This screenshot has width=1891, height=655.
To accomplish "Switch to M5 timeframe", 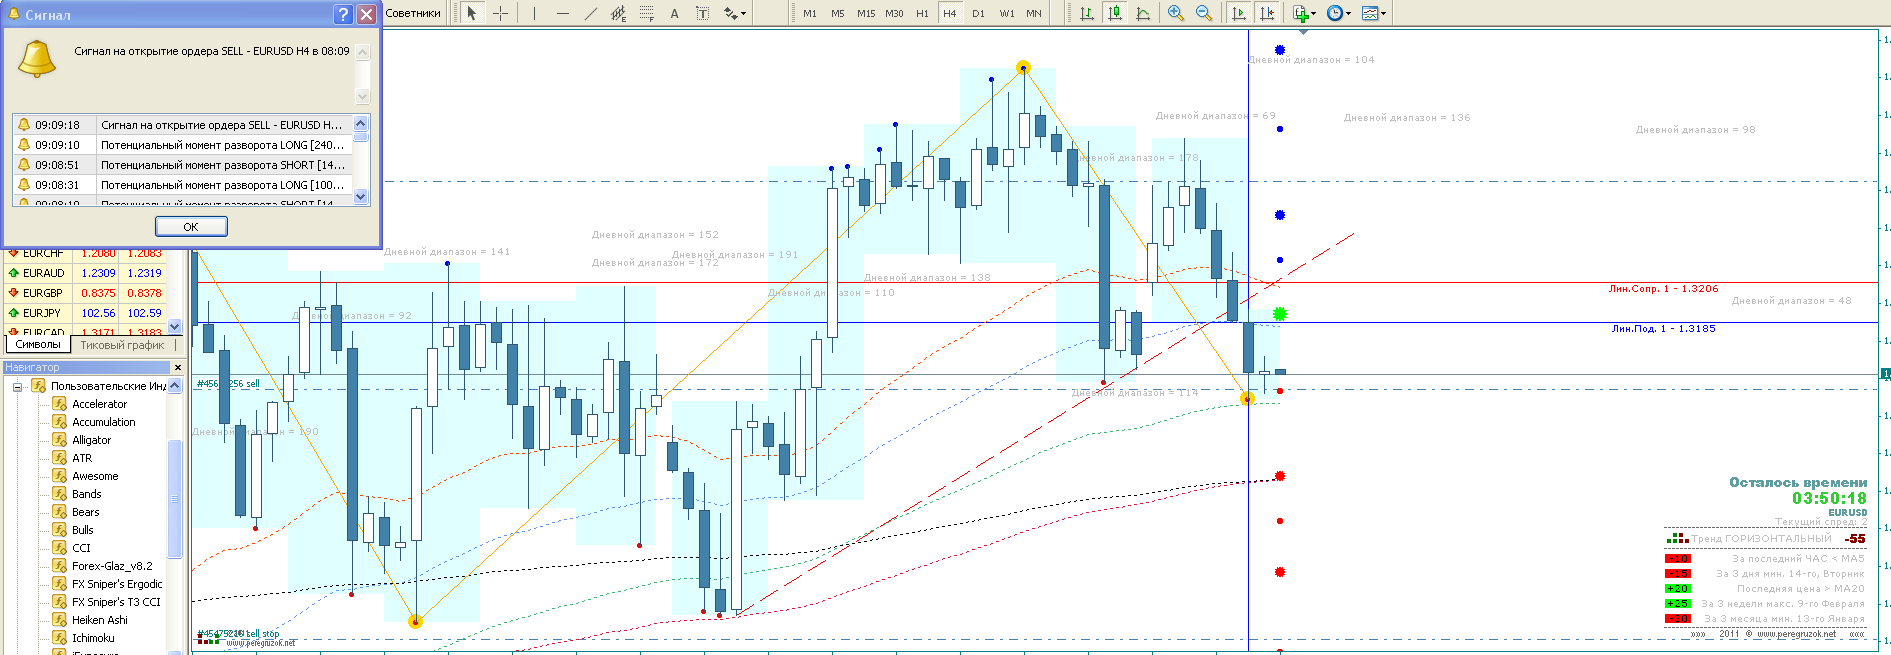I will 838,13.
